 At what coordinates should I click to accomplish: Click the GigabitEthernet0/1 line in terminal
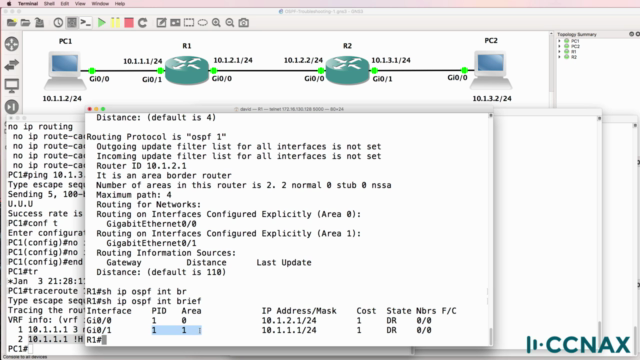[x=151, y=243]
